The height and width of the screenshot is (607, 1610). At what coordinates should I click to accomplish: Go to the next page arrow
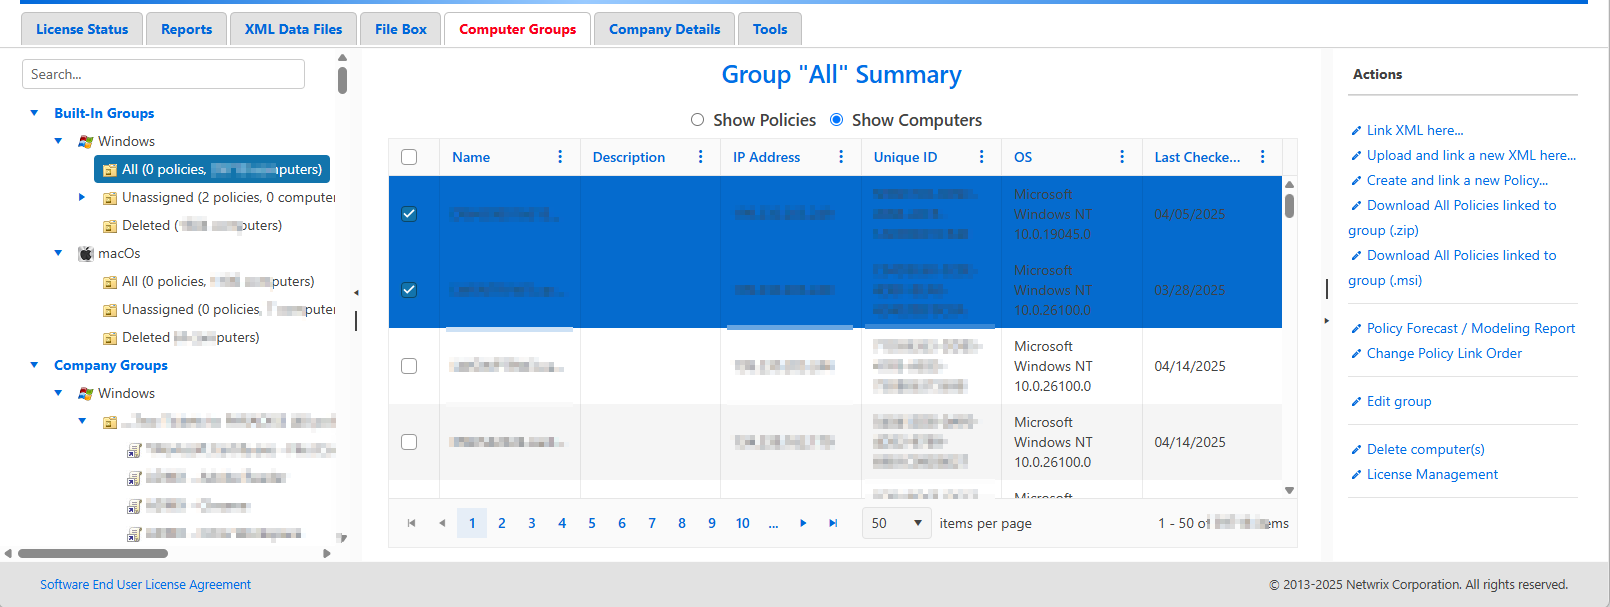pos(803,523)
